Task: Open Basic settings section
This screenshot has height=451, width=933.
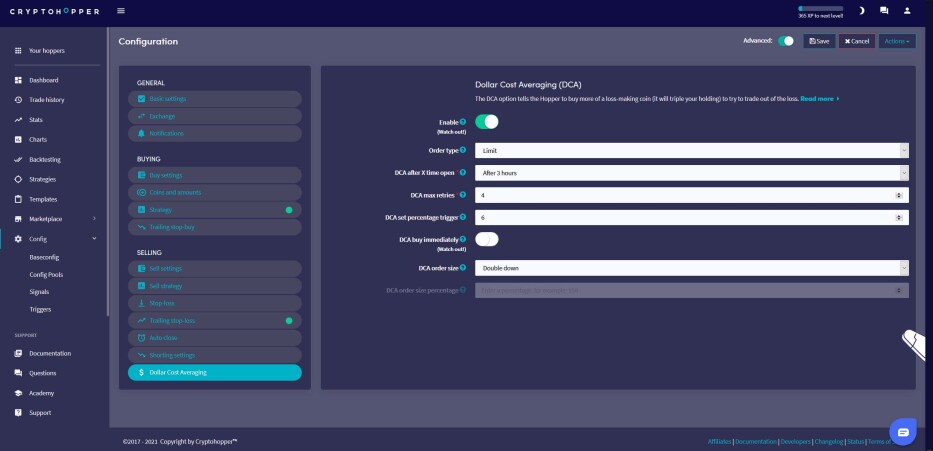Action: point(215,99)
